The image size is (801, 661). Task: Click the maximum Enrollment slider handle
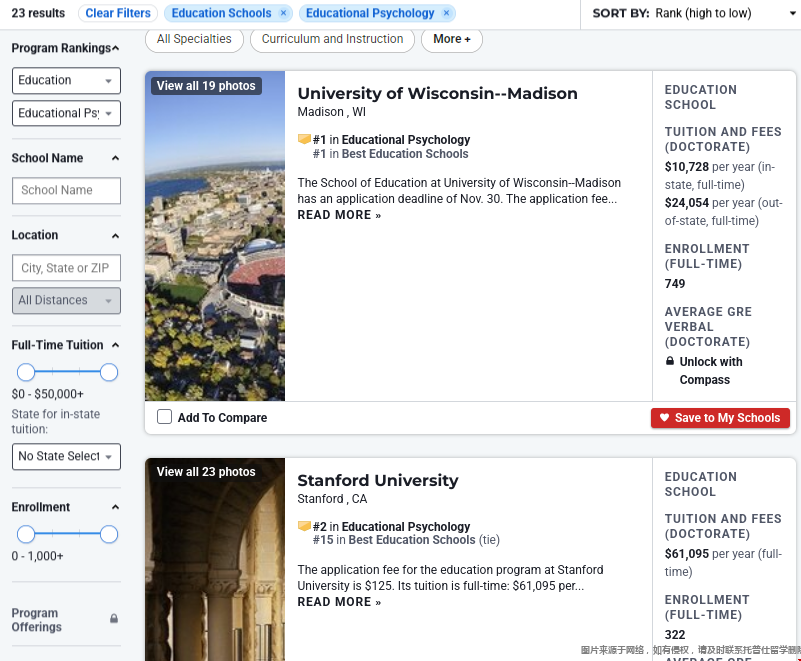(109, 534)
